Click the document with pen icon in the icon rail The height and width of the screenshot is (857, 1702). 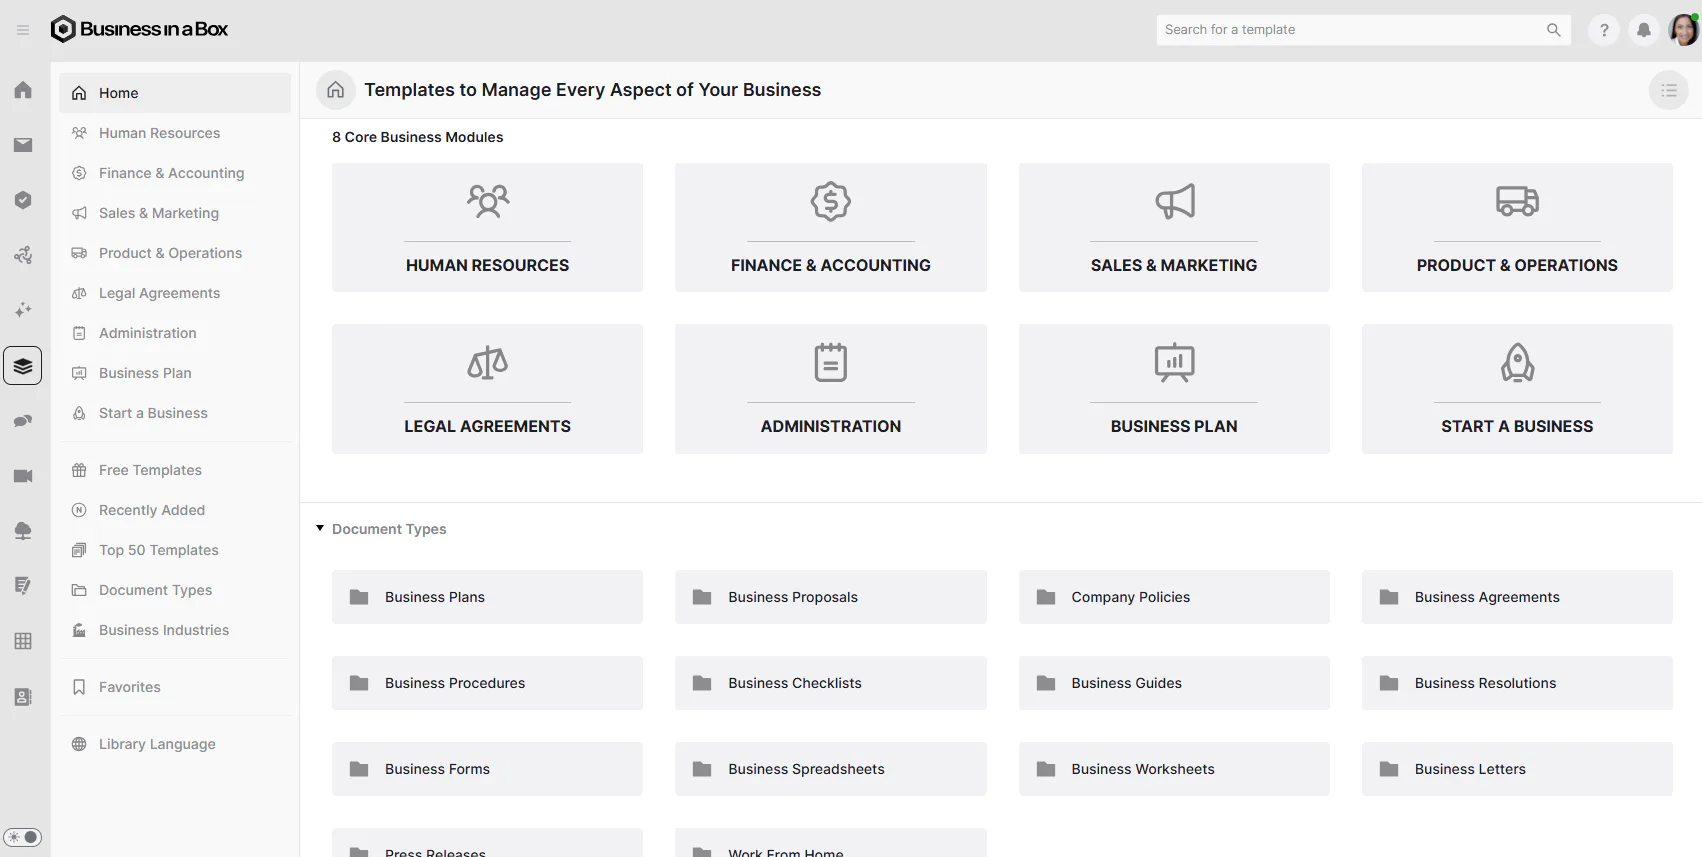(x=23, y=586)
